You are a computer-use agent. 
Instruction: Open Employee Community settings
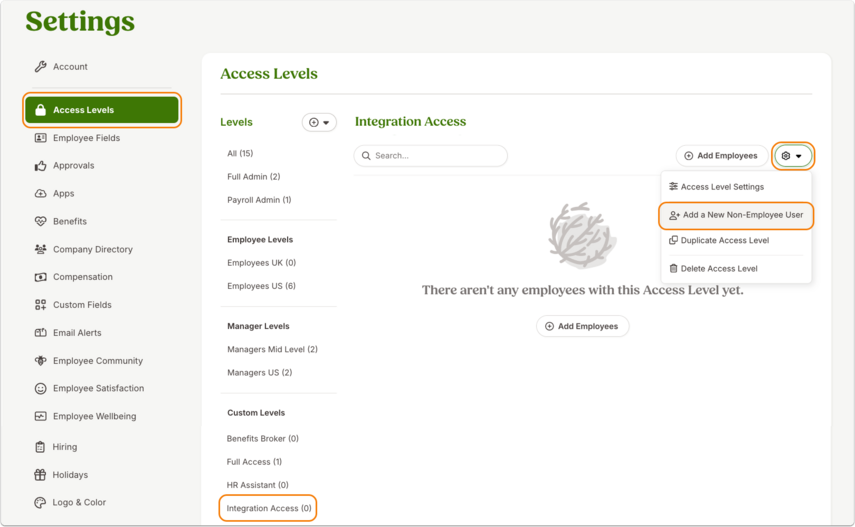click(98, 361)
